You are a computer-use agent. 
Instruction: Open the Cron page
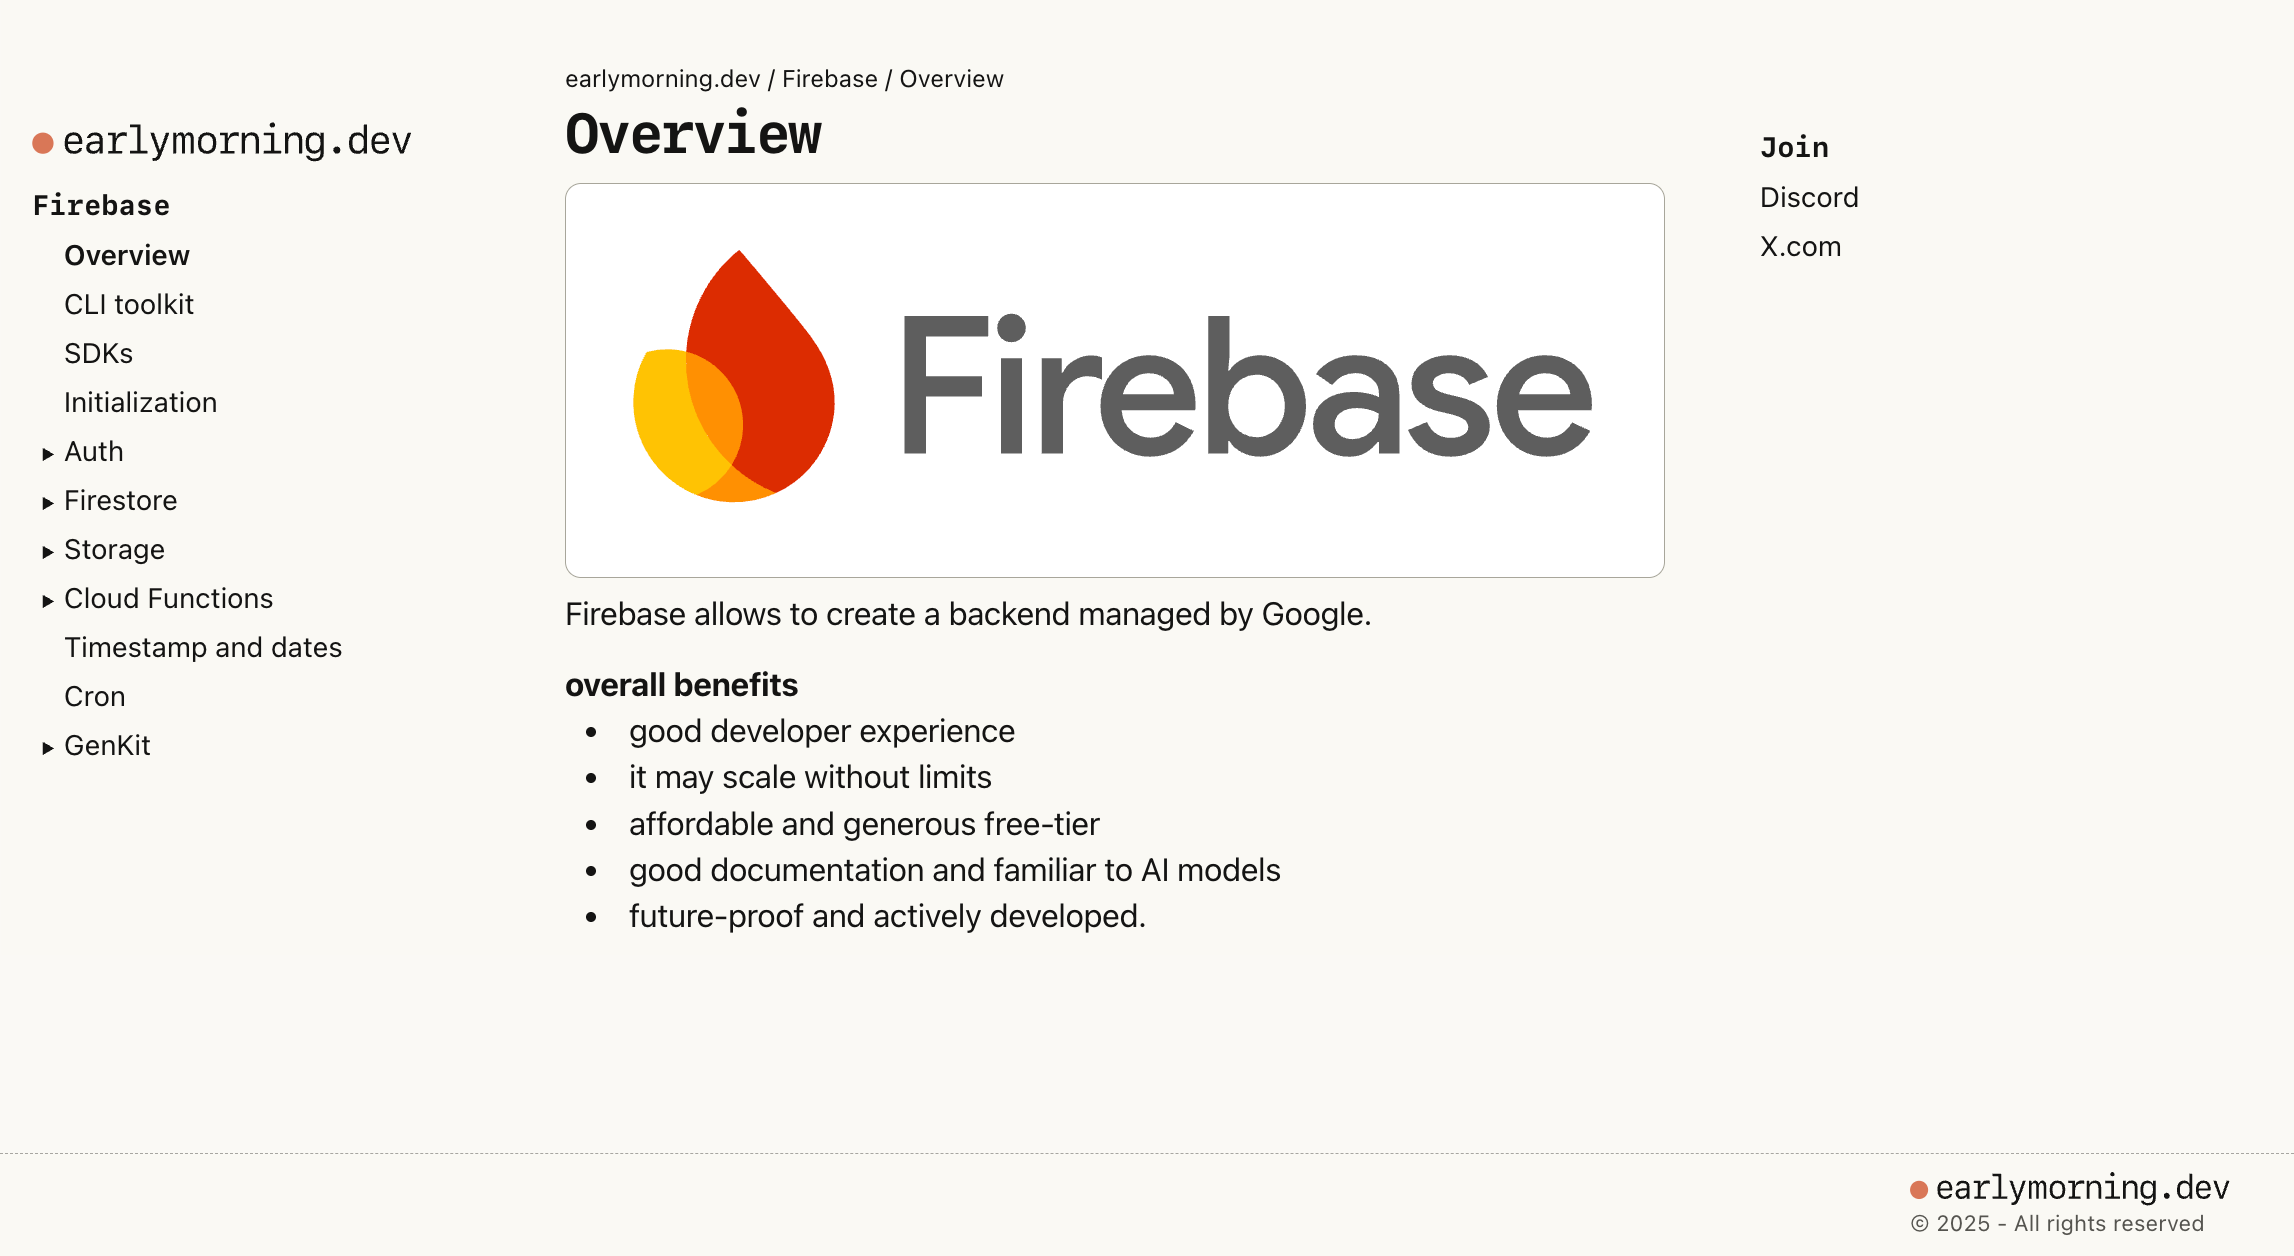click(95, 696)
